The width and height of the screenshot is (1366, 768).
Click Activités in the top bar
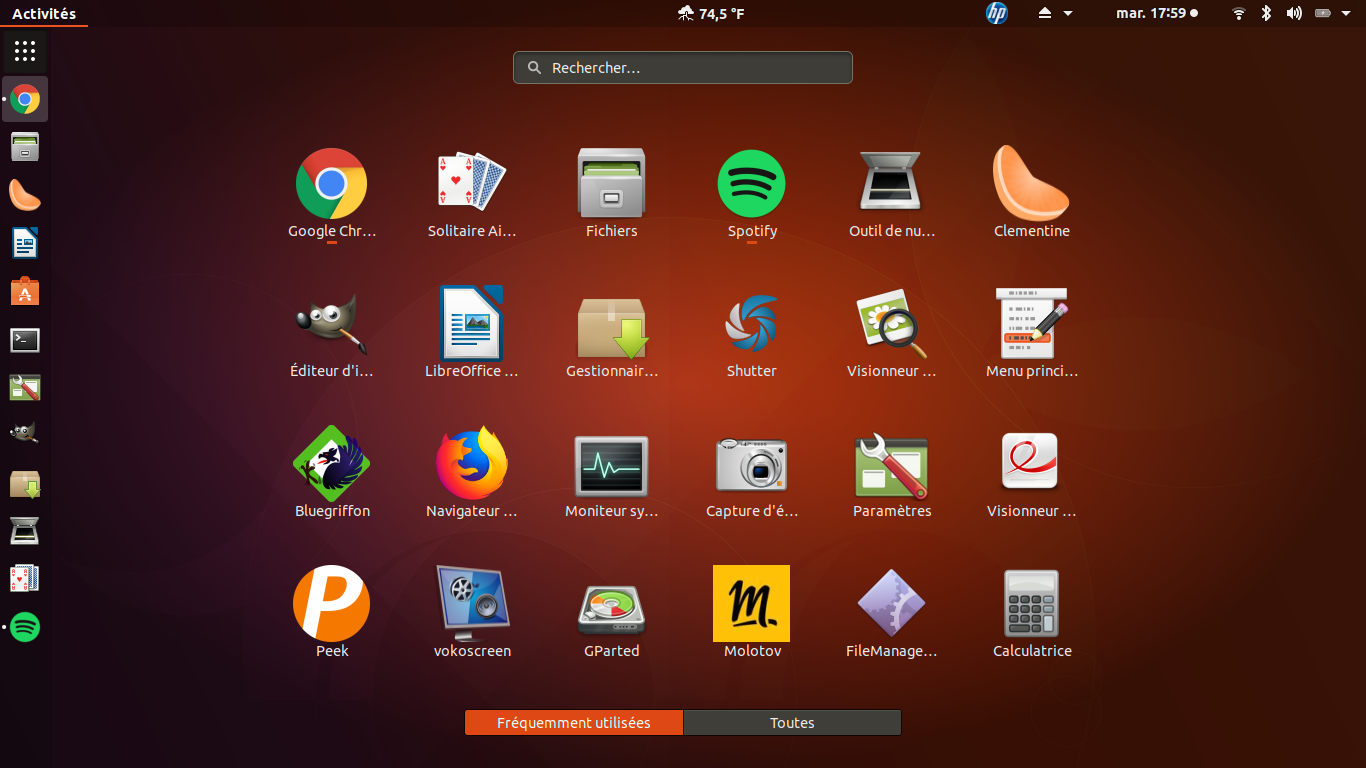[x=44, y=13]
